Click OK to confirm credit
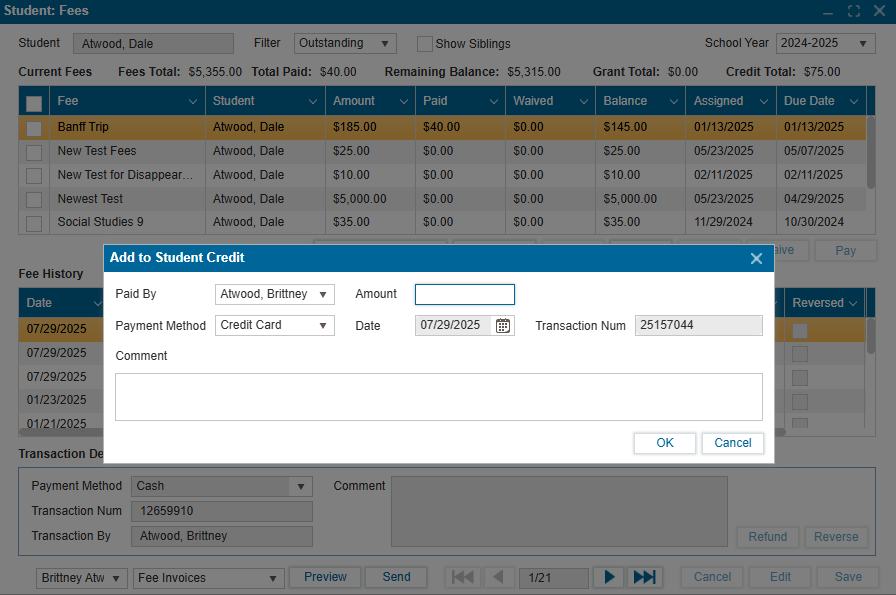This screenshot has width=896, height=595. click(665, 443)
